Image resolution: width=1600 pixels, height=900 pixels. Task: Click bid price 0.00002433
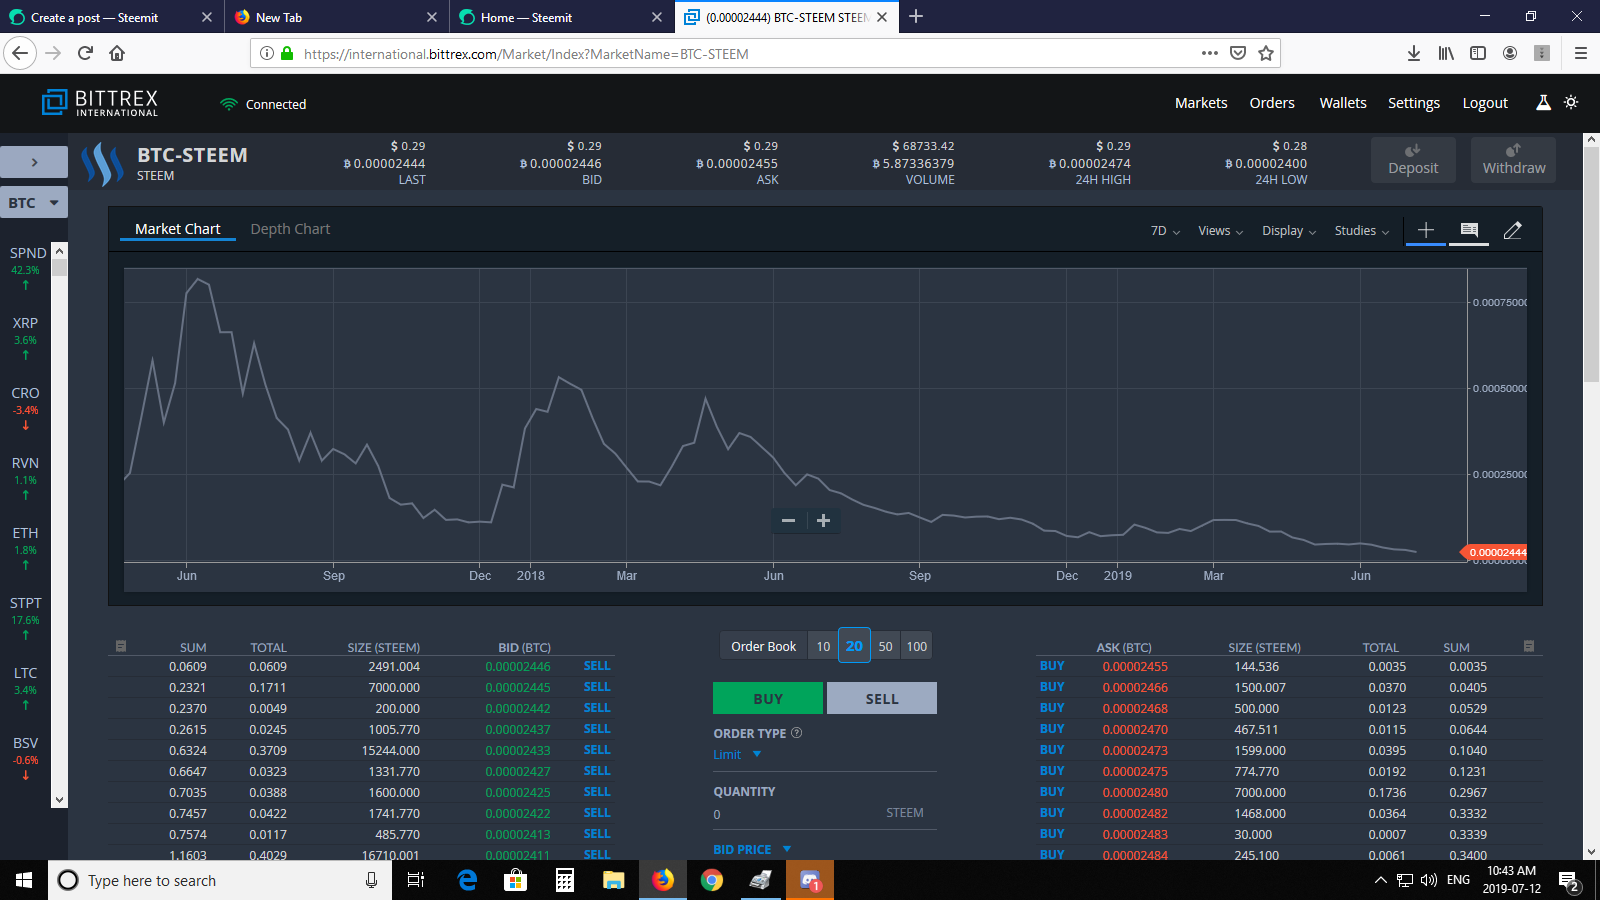(518, 750)
